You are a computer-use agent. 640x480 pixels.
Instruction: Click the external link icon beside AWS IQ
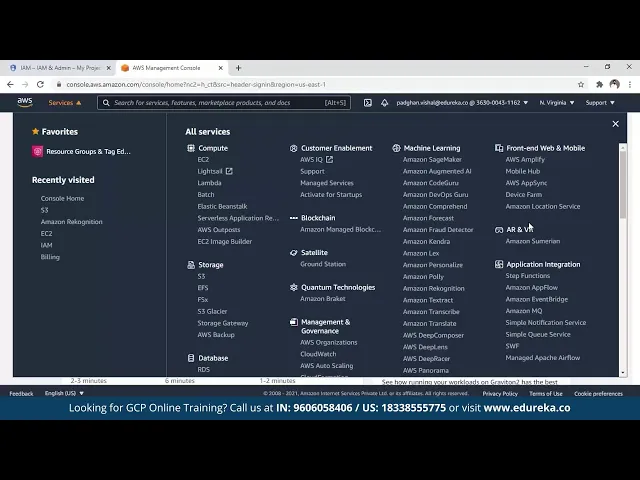(329, 160)
